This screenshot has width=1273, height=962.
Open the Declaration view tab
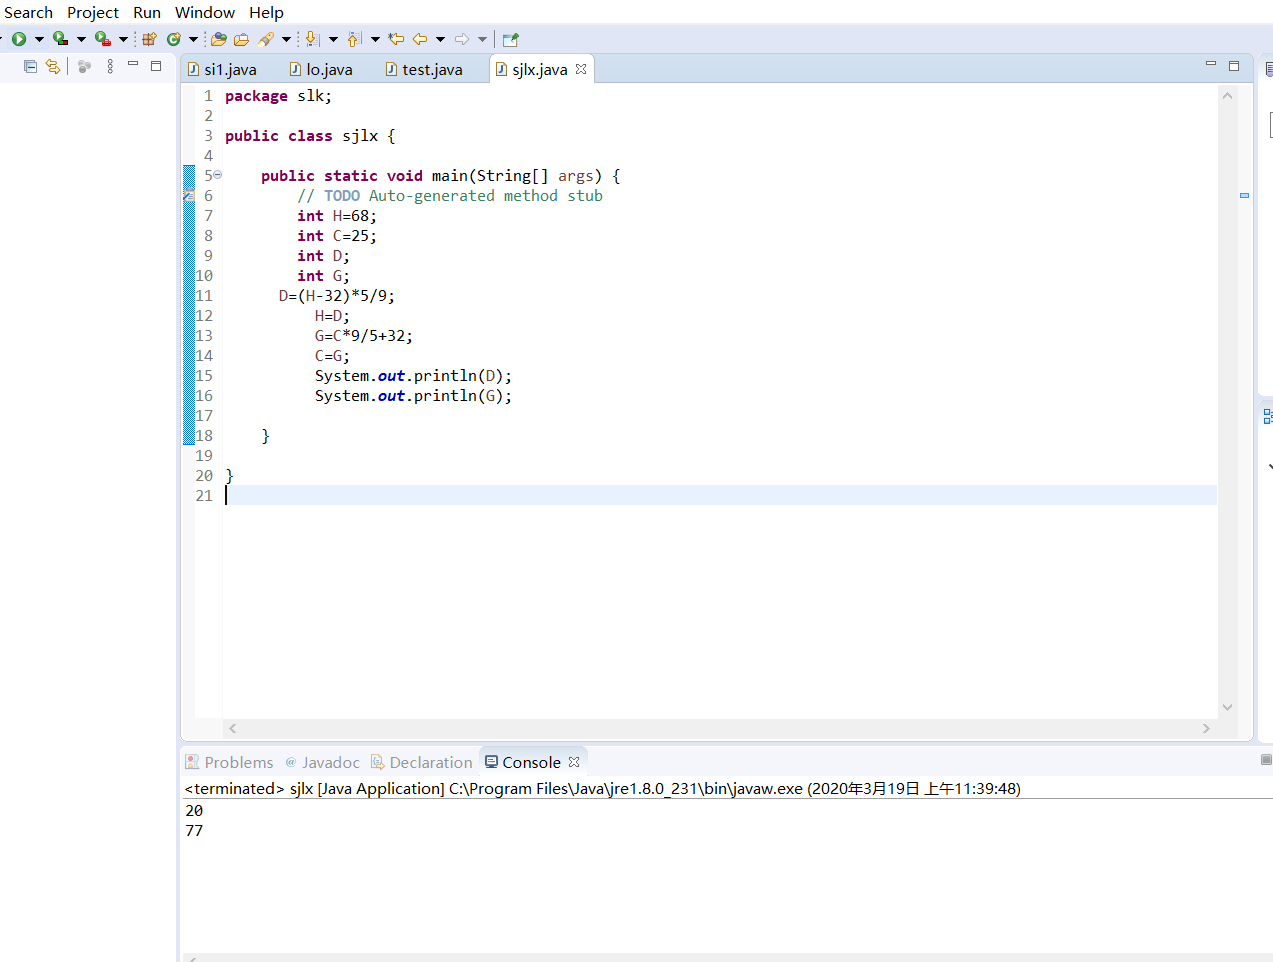[421, 762]
